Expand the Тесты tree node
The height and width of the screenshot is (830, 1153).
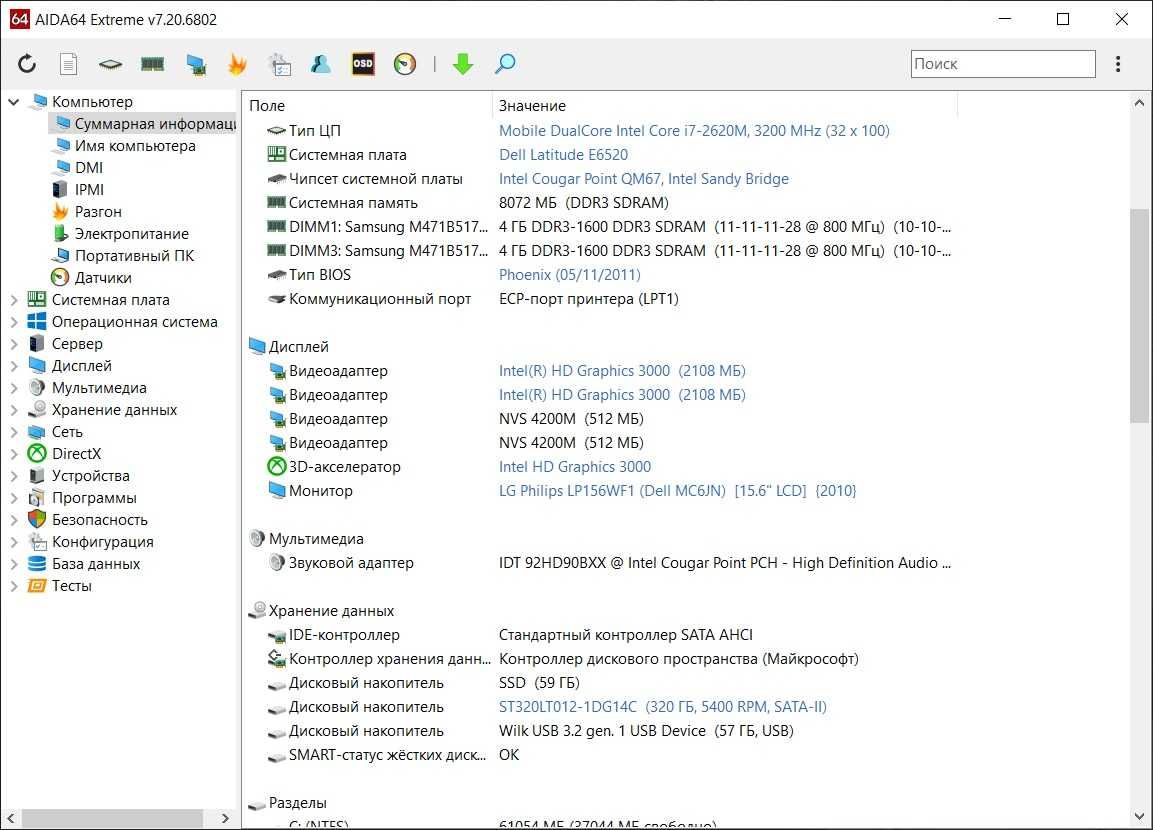[13, 586]
